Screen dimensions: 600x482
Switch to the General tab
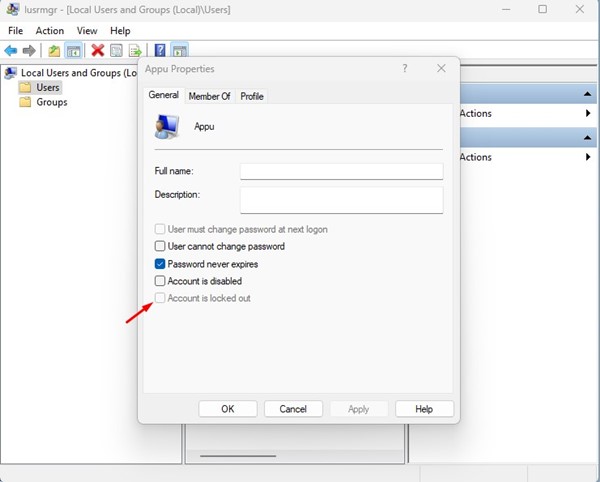164,95
